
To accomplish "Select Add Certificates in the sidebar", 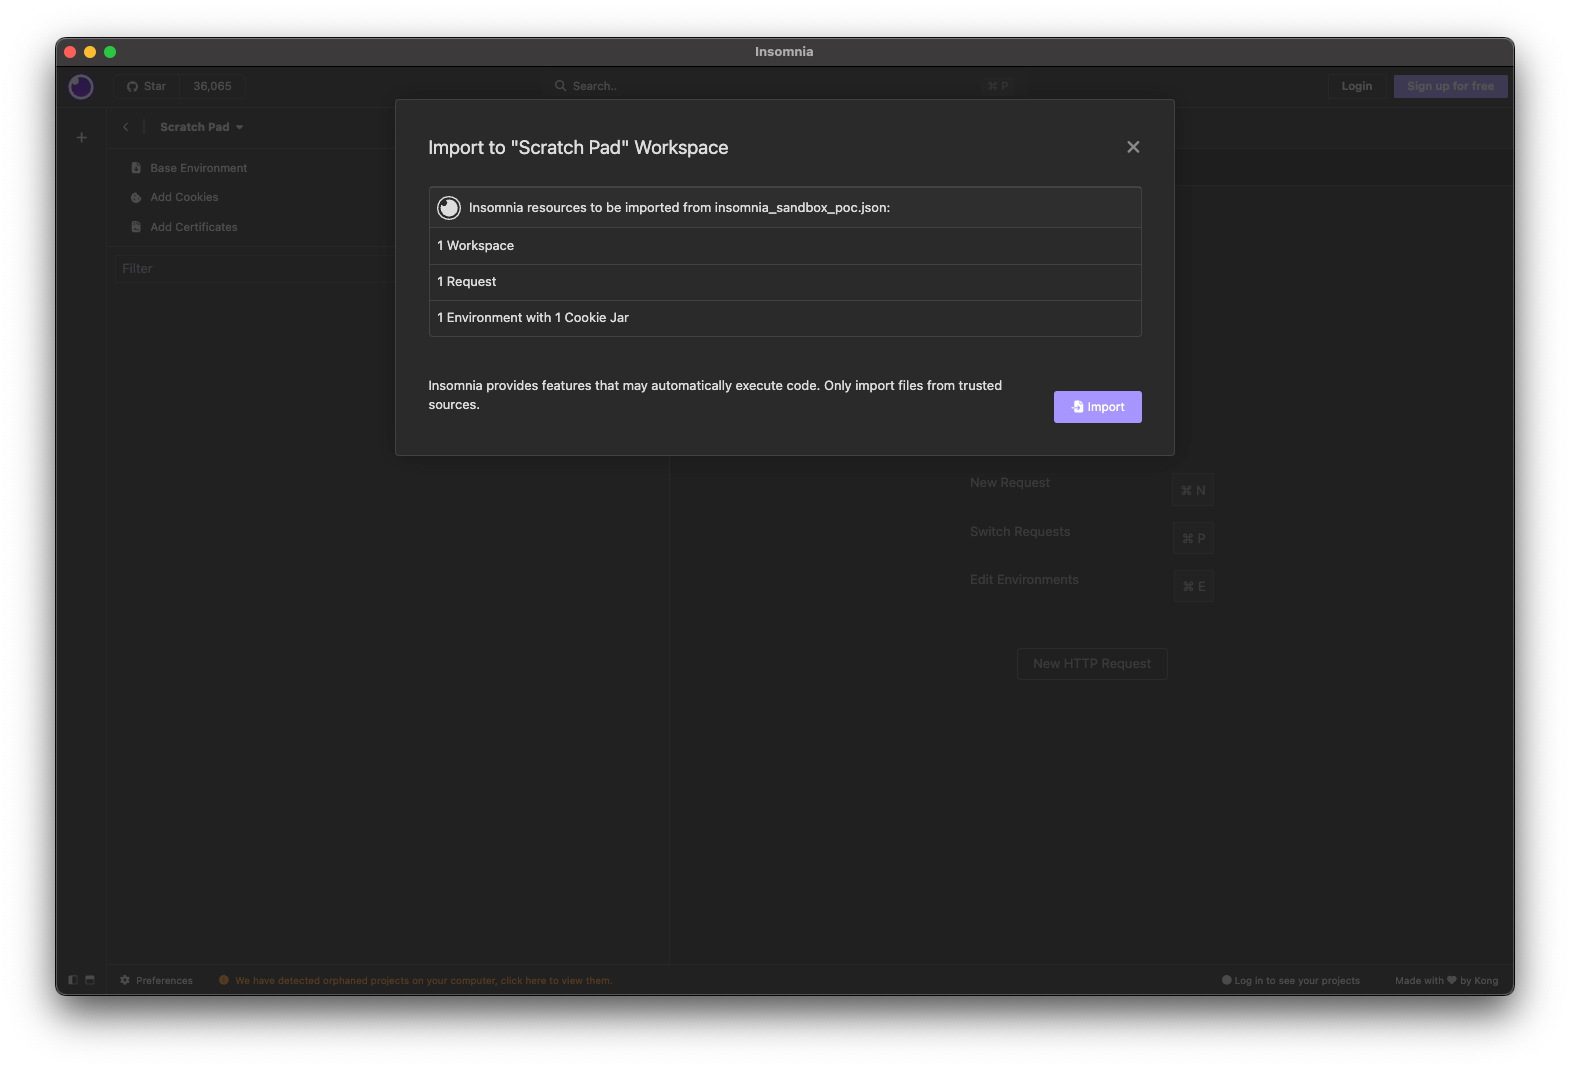I will click(x=193, y=228).
